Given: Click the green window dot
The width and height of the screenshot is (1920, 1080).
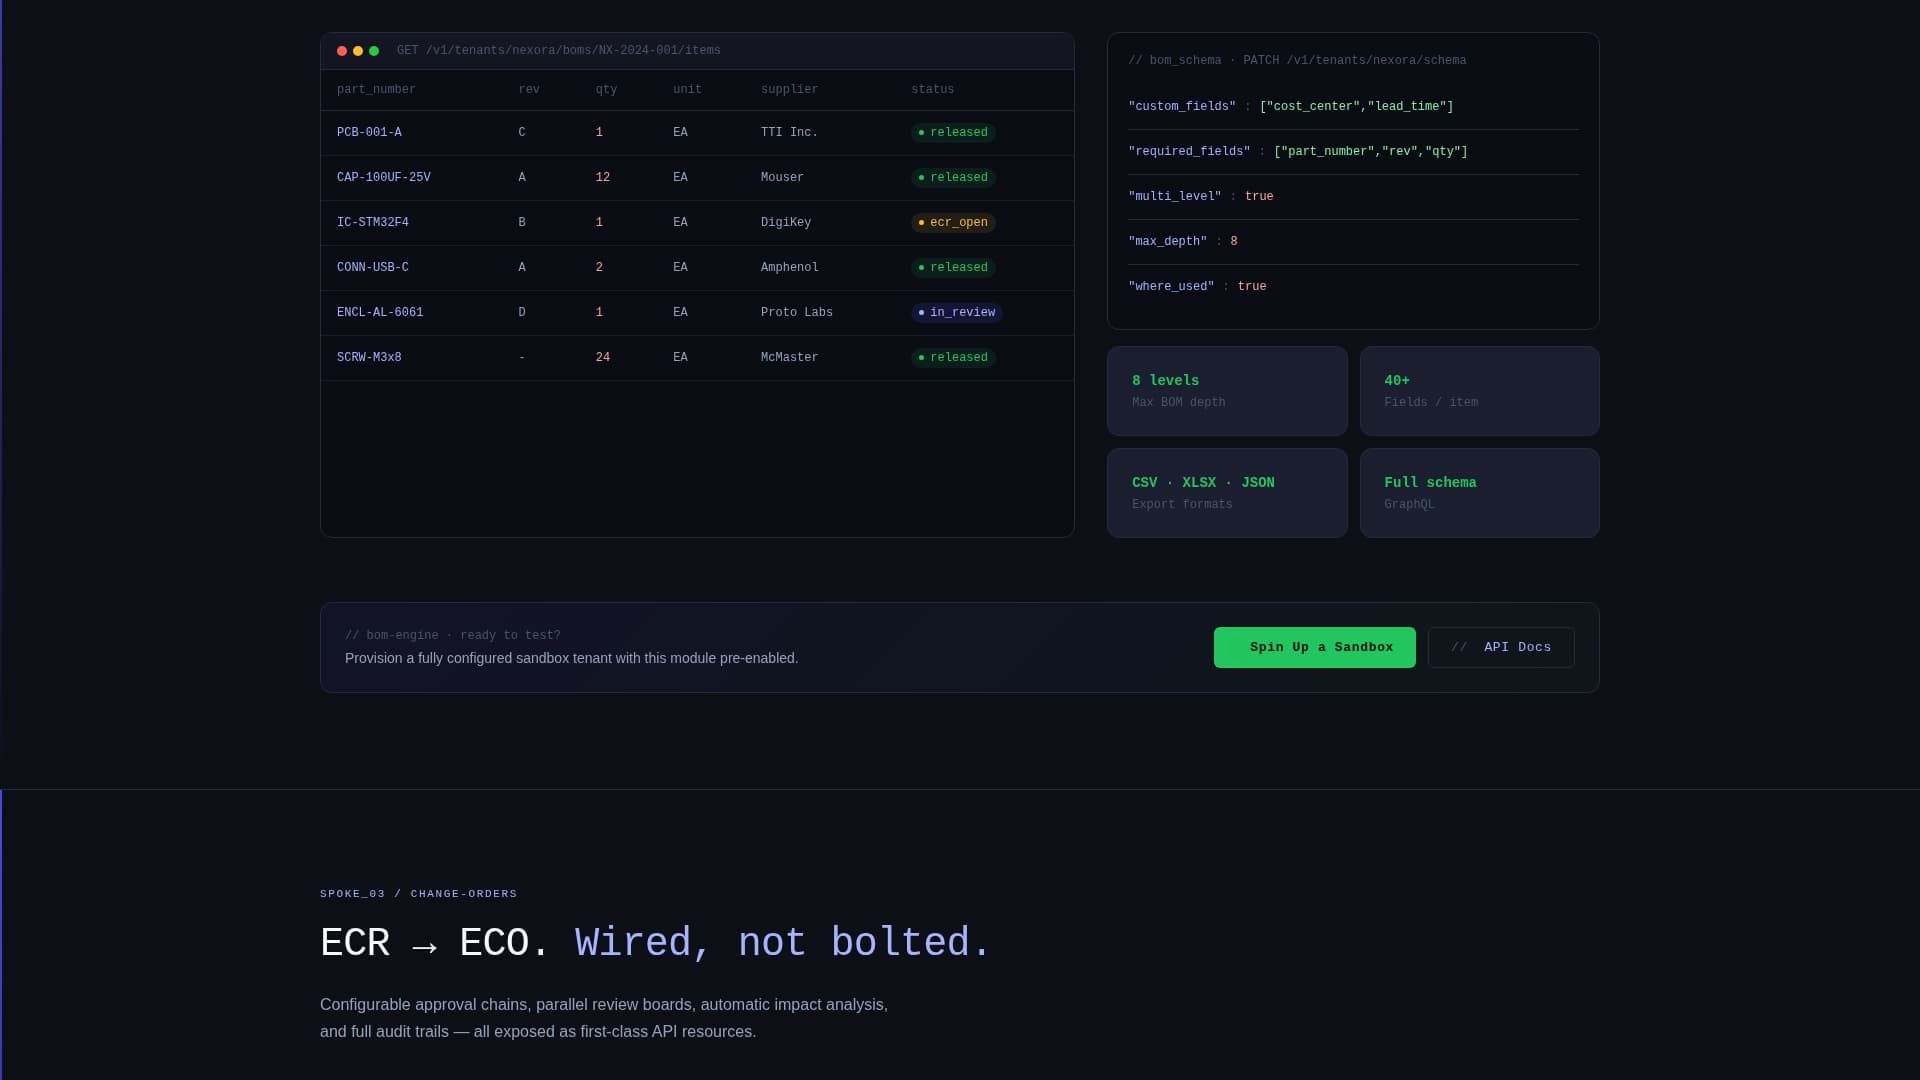Looking at the screenshot, I should (374, 51).
